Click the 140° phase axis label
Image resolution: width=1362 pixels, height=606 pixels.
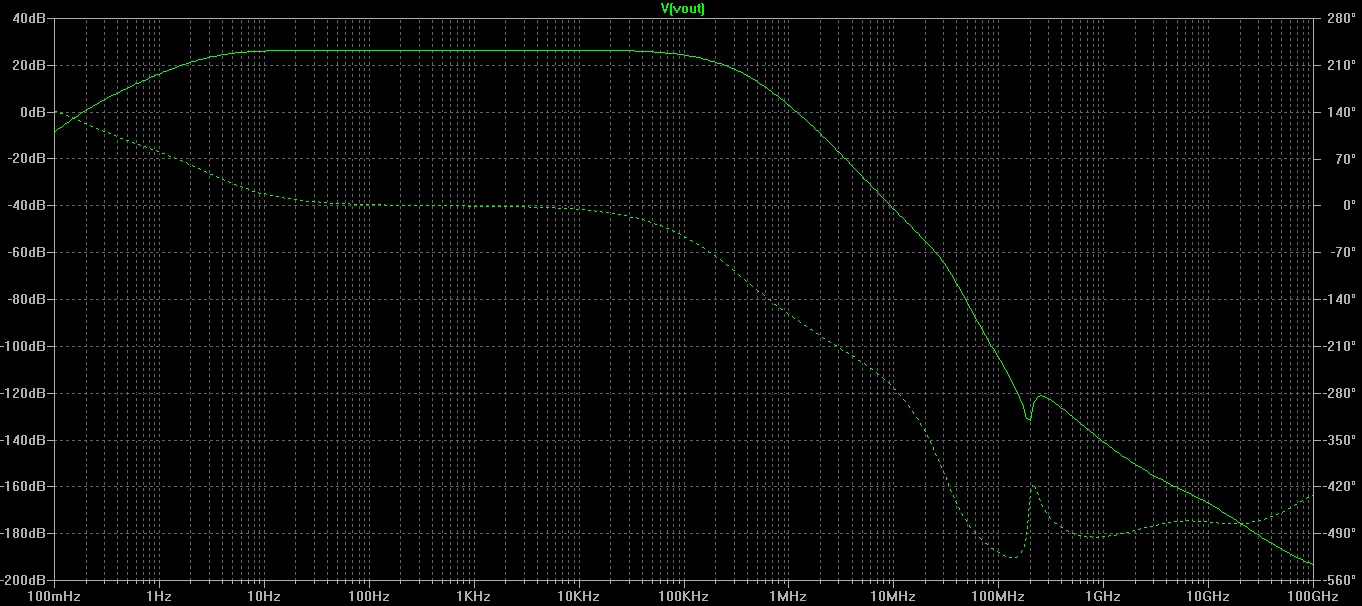tap(1341, 112)
